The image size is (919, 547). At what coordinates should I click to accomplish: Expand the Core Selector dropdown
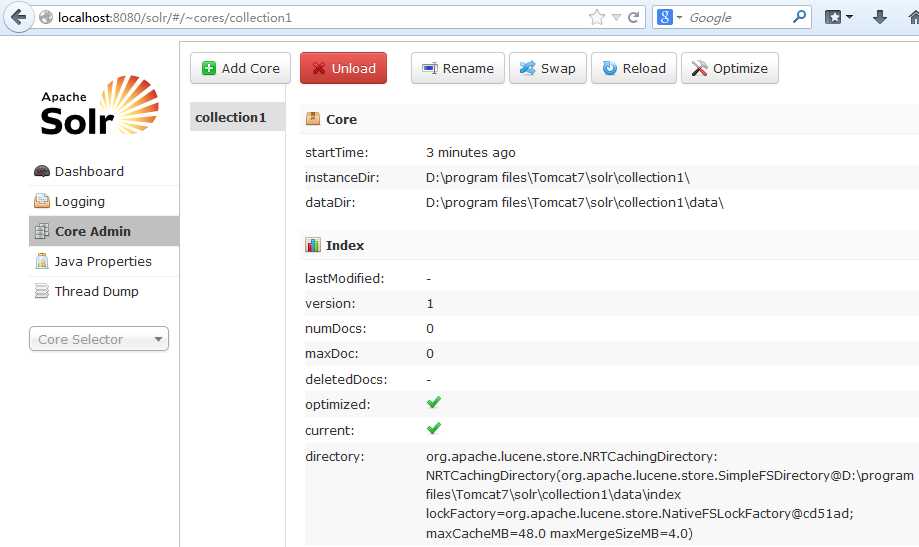coord(99,339)
